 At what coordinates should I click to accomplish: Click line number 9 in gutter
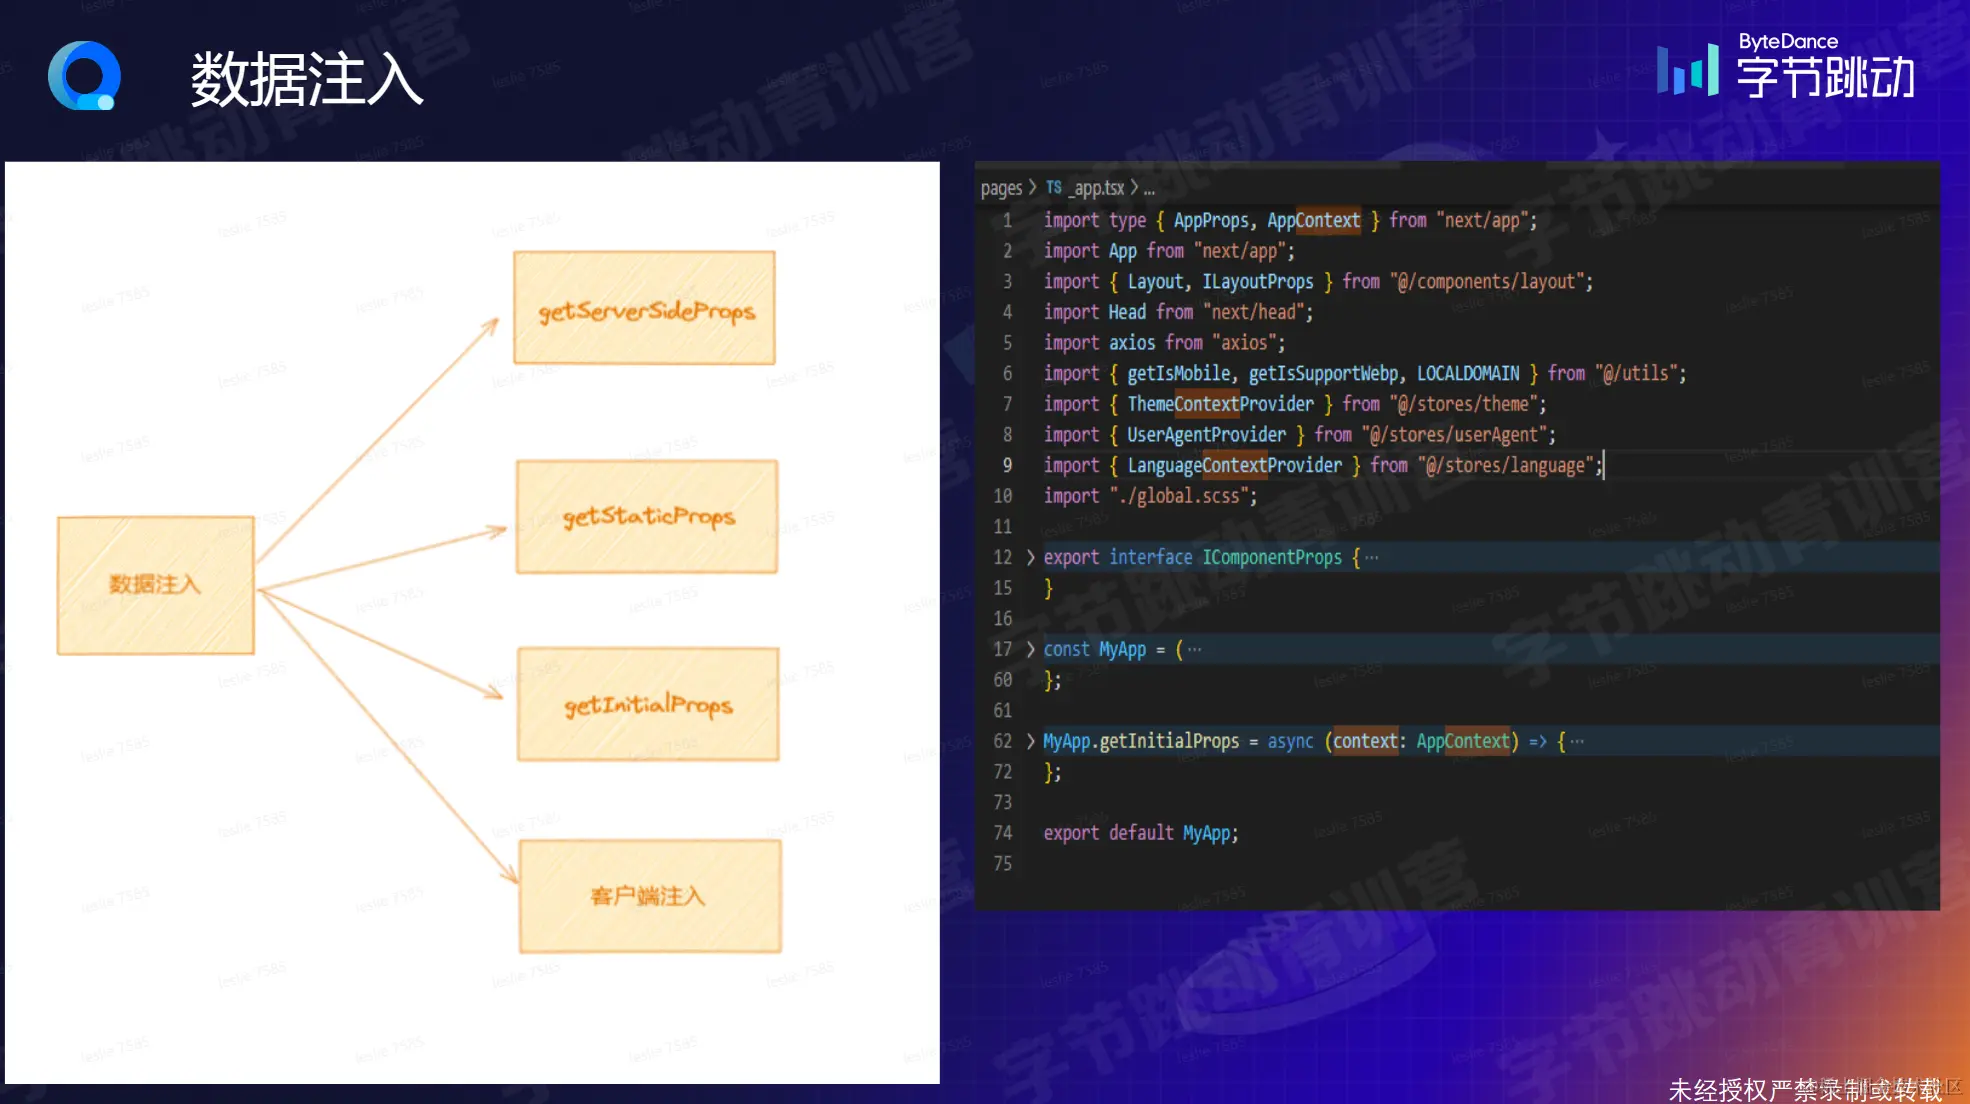click(x=1006, y=465)
